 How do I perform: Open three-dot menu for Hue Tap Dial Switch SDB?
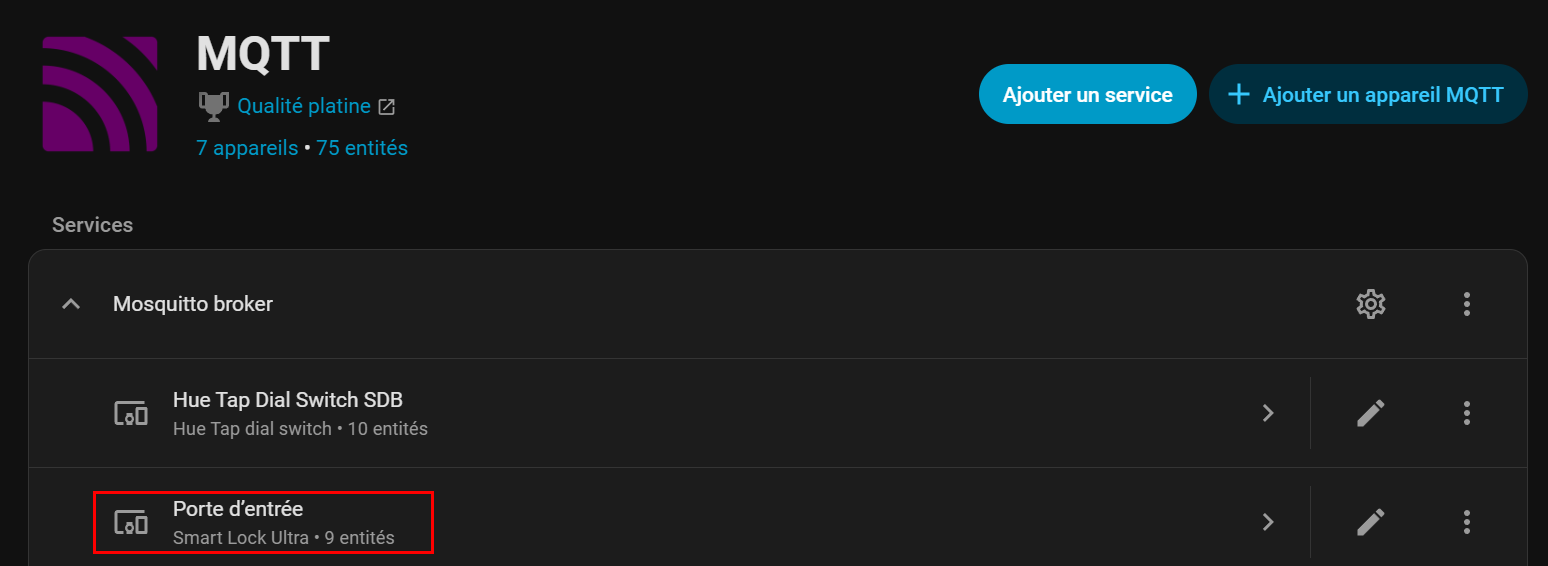pyautogui.click(x=1466, y=413)
